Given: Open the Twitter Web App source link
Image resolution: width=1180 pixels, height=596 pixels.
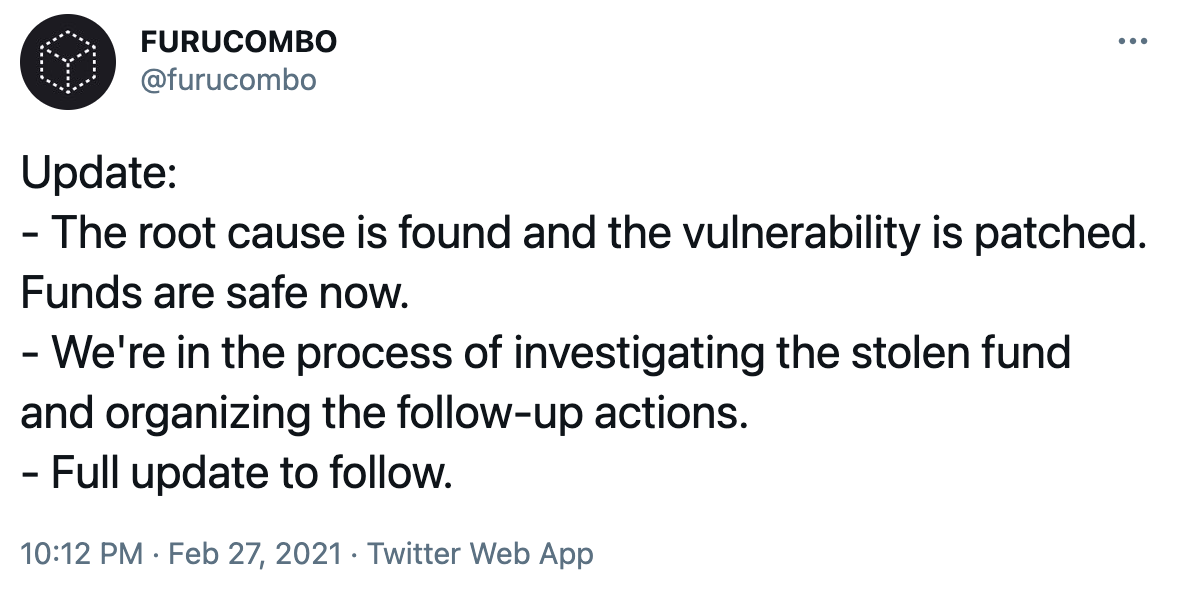Looking at the screenshot, I should point(480,553).
